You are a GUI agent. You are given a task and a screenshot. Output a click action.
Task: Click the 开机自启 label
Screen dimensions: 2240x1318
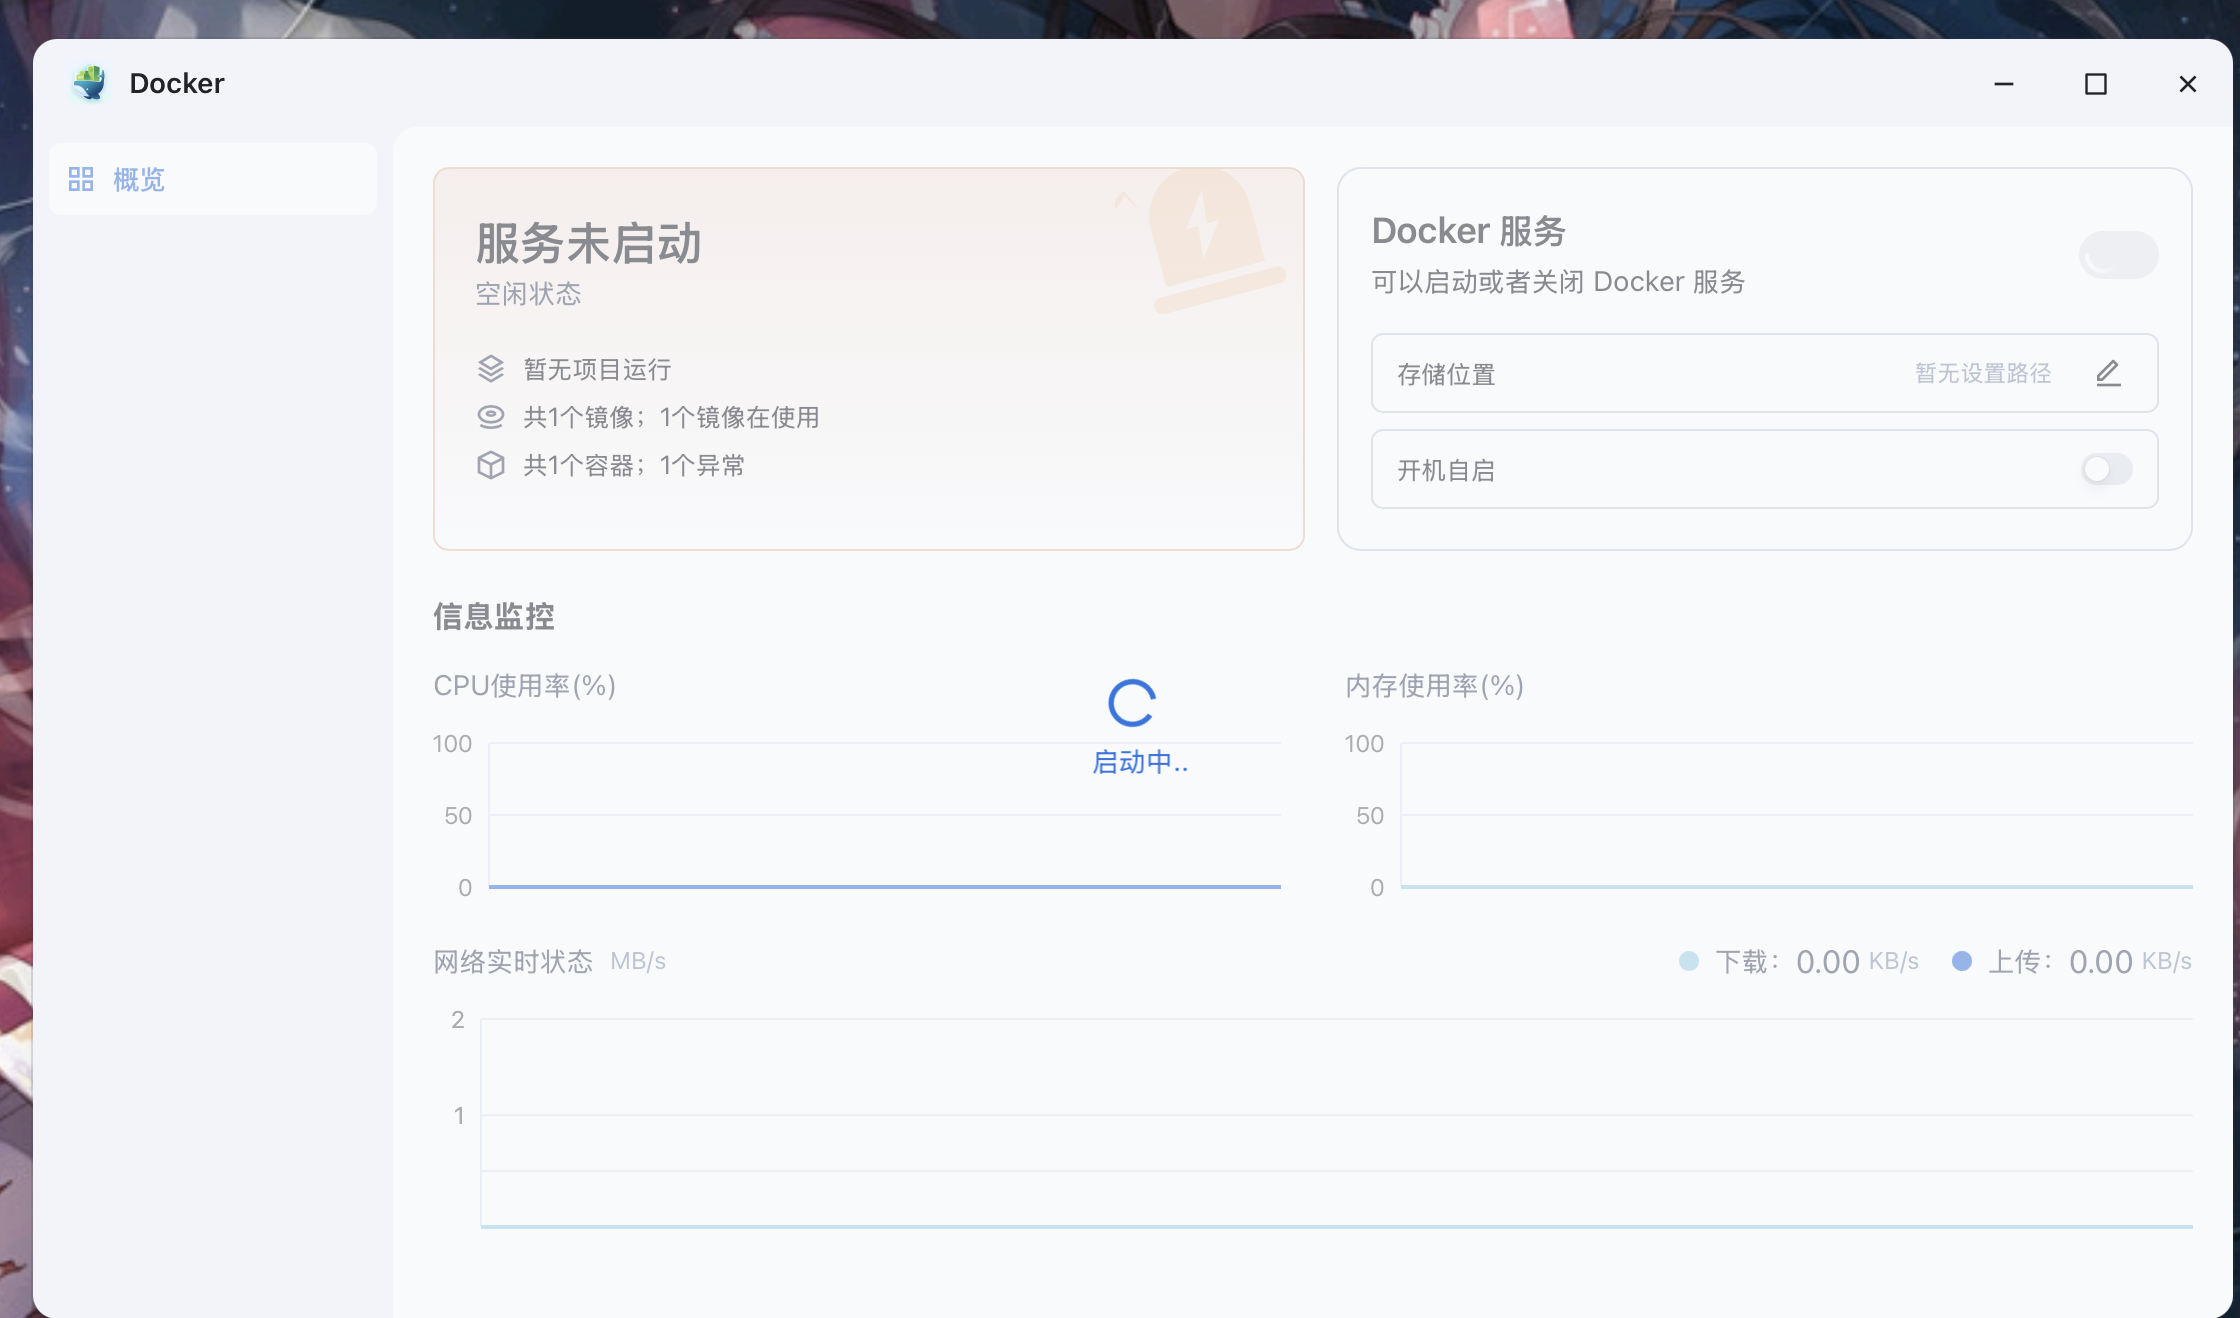pyautogui.click(x=1445, y=470)
